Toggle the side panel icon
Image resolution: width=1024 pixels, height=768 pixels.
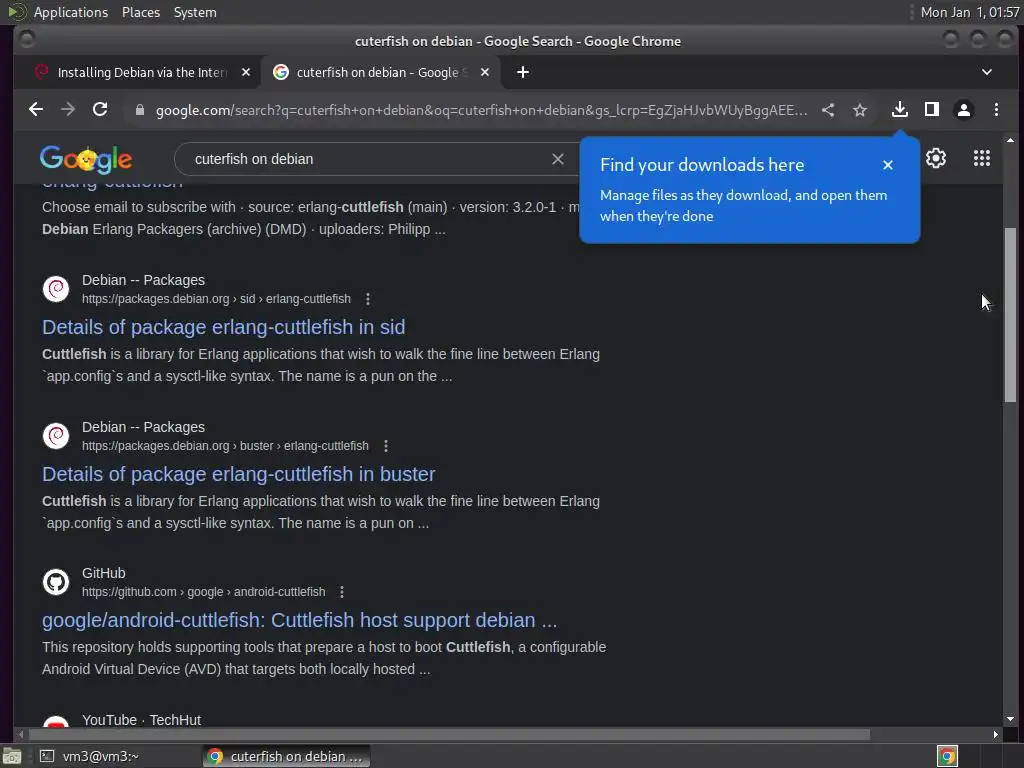931,110
